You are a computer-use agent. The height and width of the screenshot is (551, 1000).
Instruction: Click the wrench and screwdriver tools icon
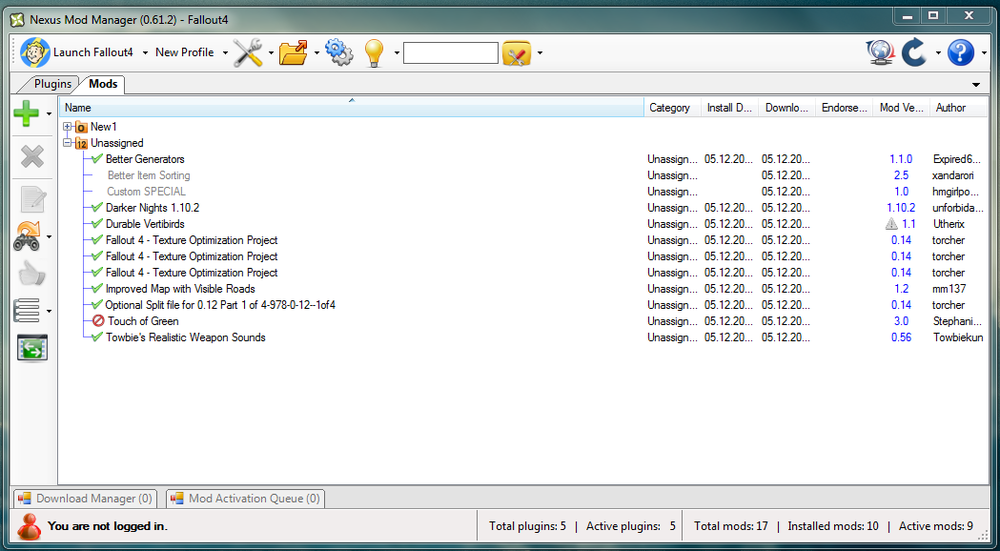tap(248, 53)
